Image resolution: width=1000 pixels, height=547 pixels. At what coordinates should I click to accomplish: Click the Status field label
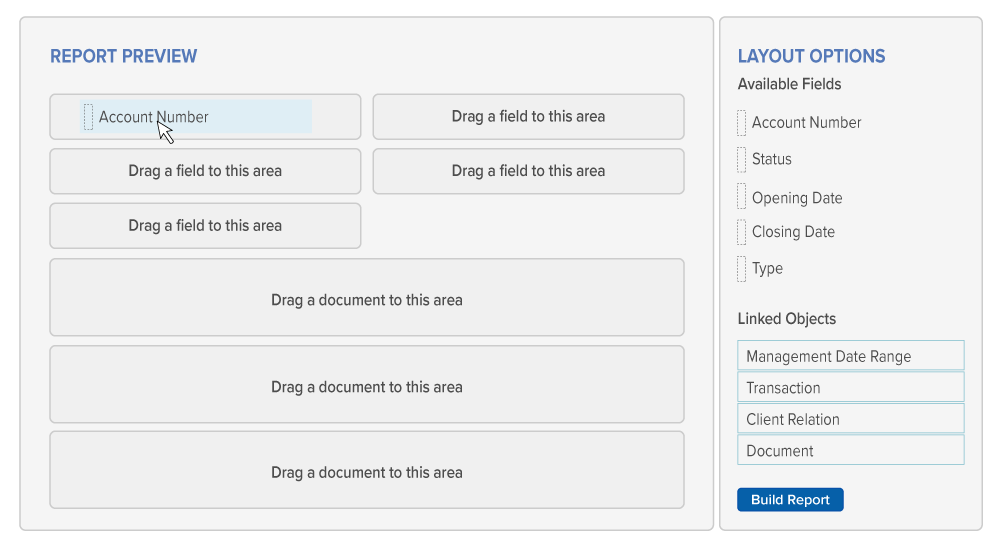tap(772, 159)
